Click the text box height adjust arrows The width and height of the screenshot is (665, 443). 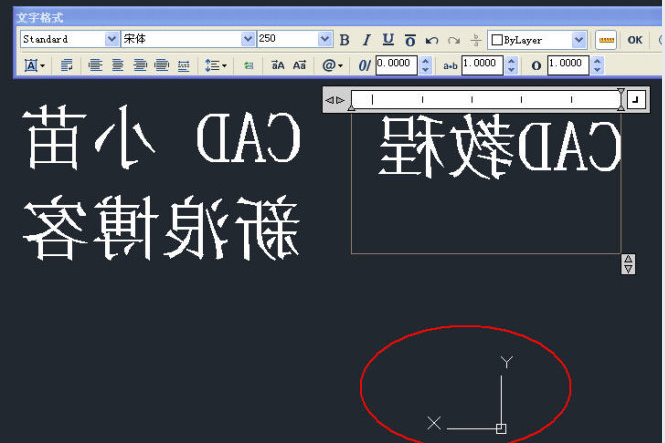click(x=628, y=264)
